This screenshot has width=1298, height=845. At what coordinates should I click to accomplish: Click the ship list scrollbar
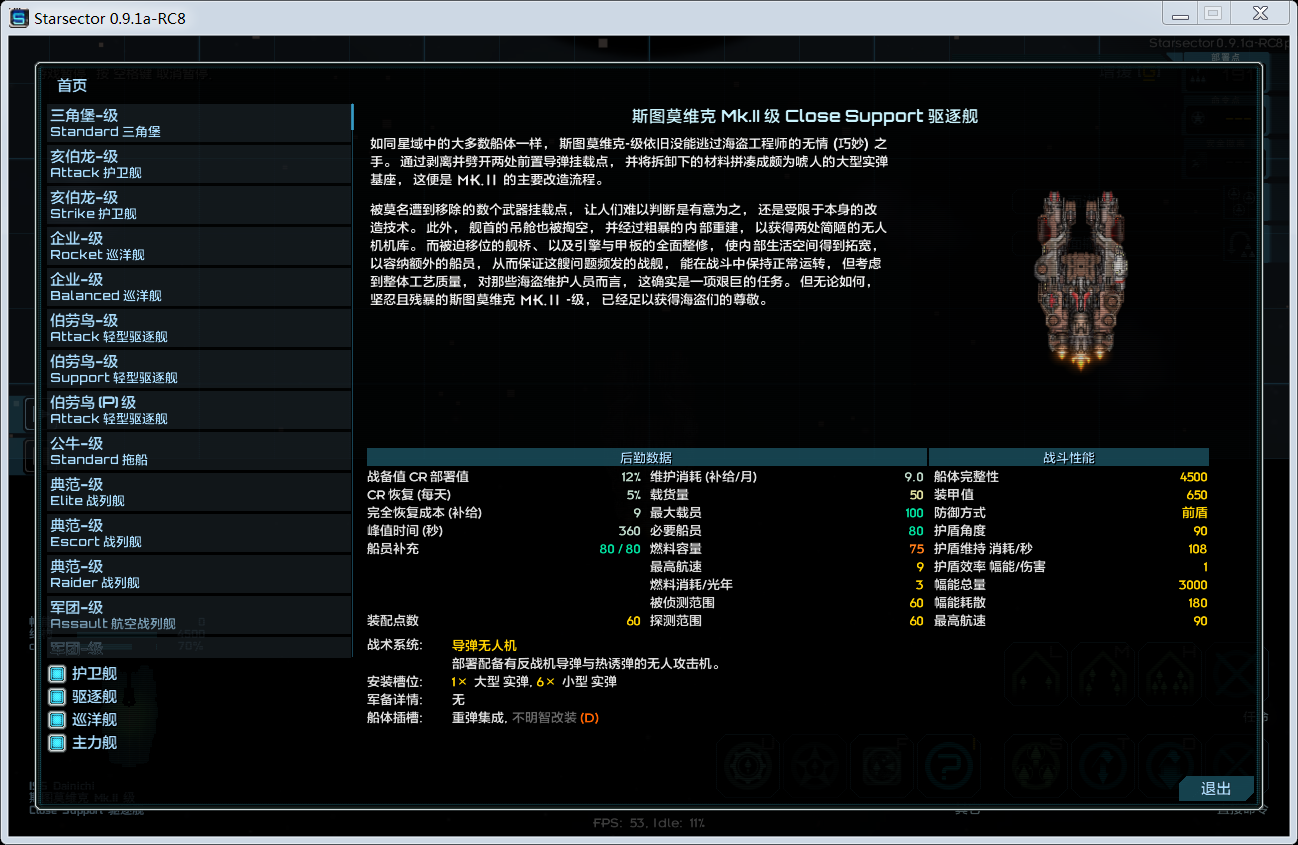353,118
